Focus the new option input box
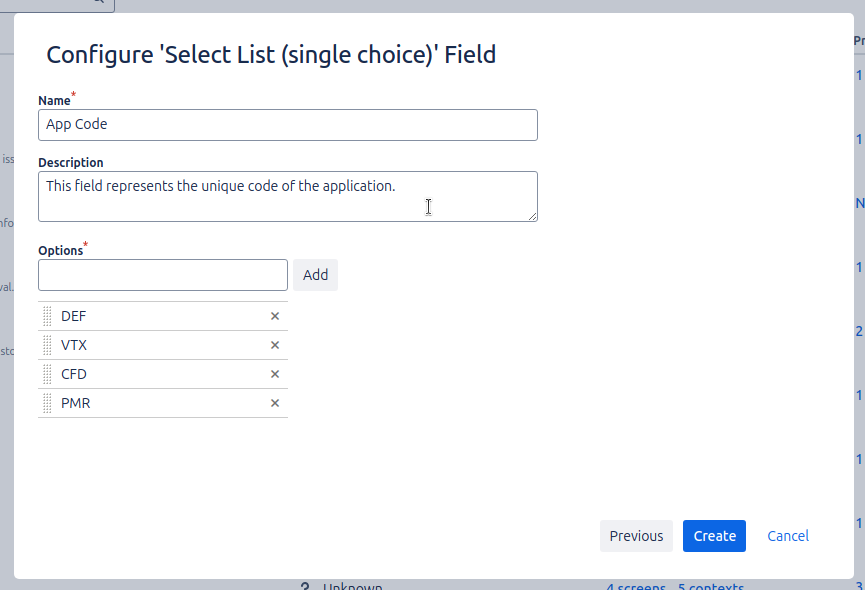Viewport: 865px width, 590px height. tap(163, 275)
